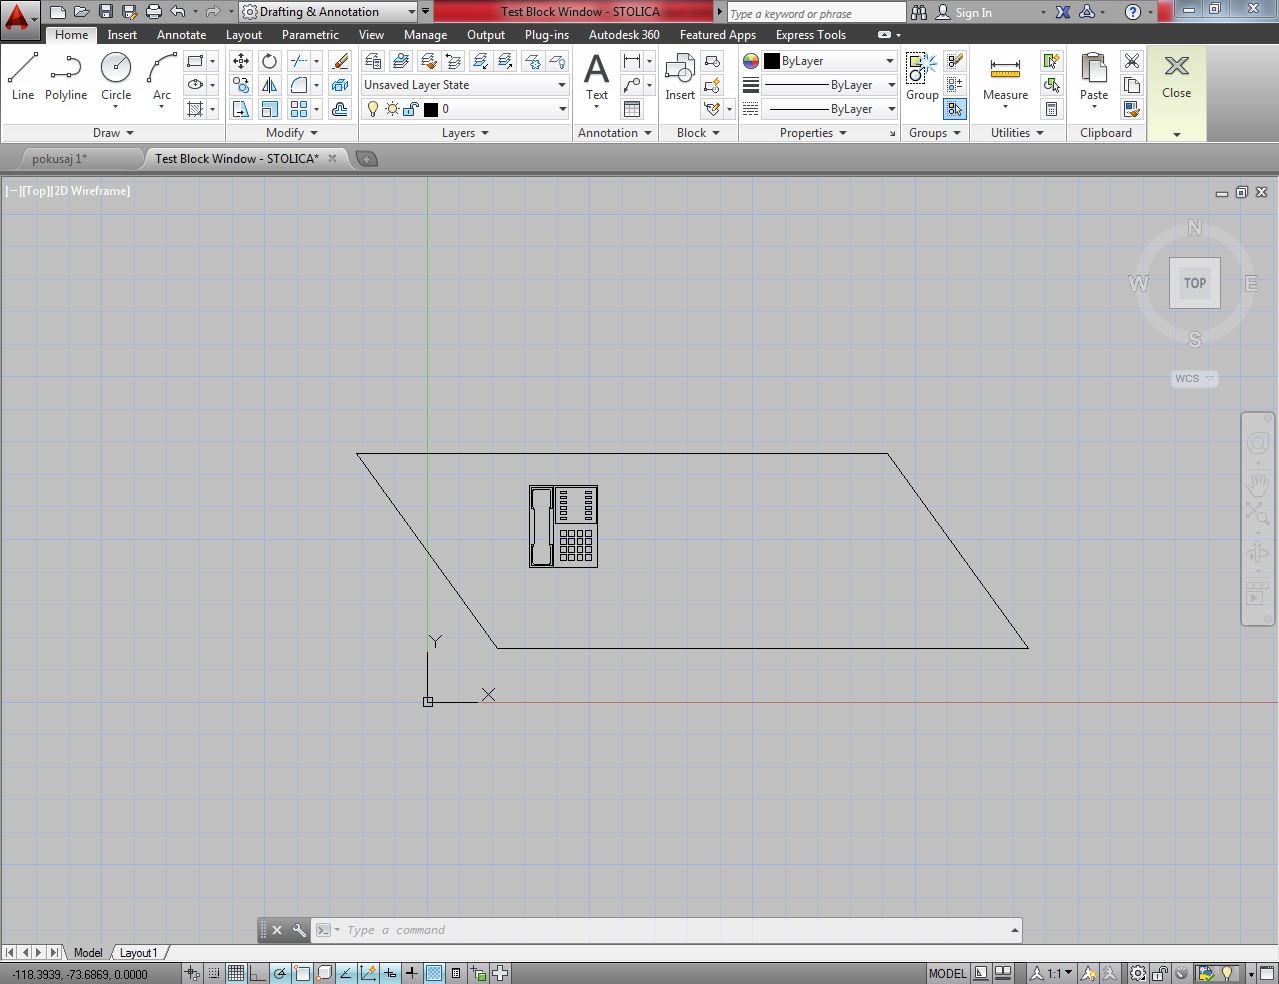1279x984 pixels.
Task: Expand the Draw panel
Action: pyautogui.click(x=113, y=133)
